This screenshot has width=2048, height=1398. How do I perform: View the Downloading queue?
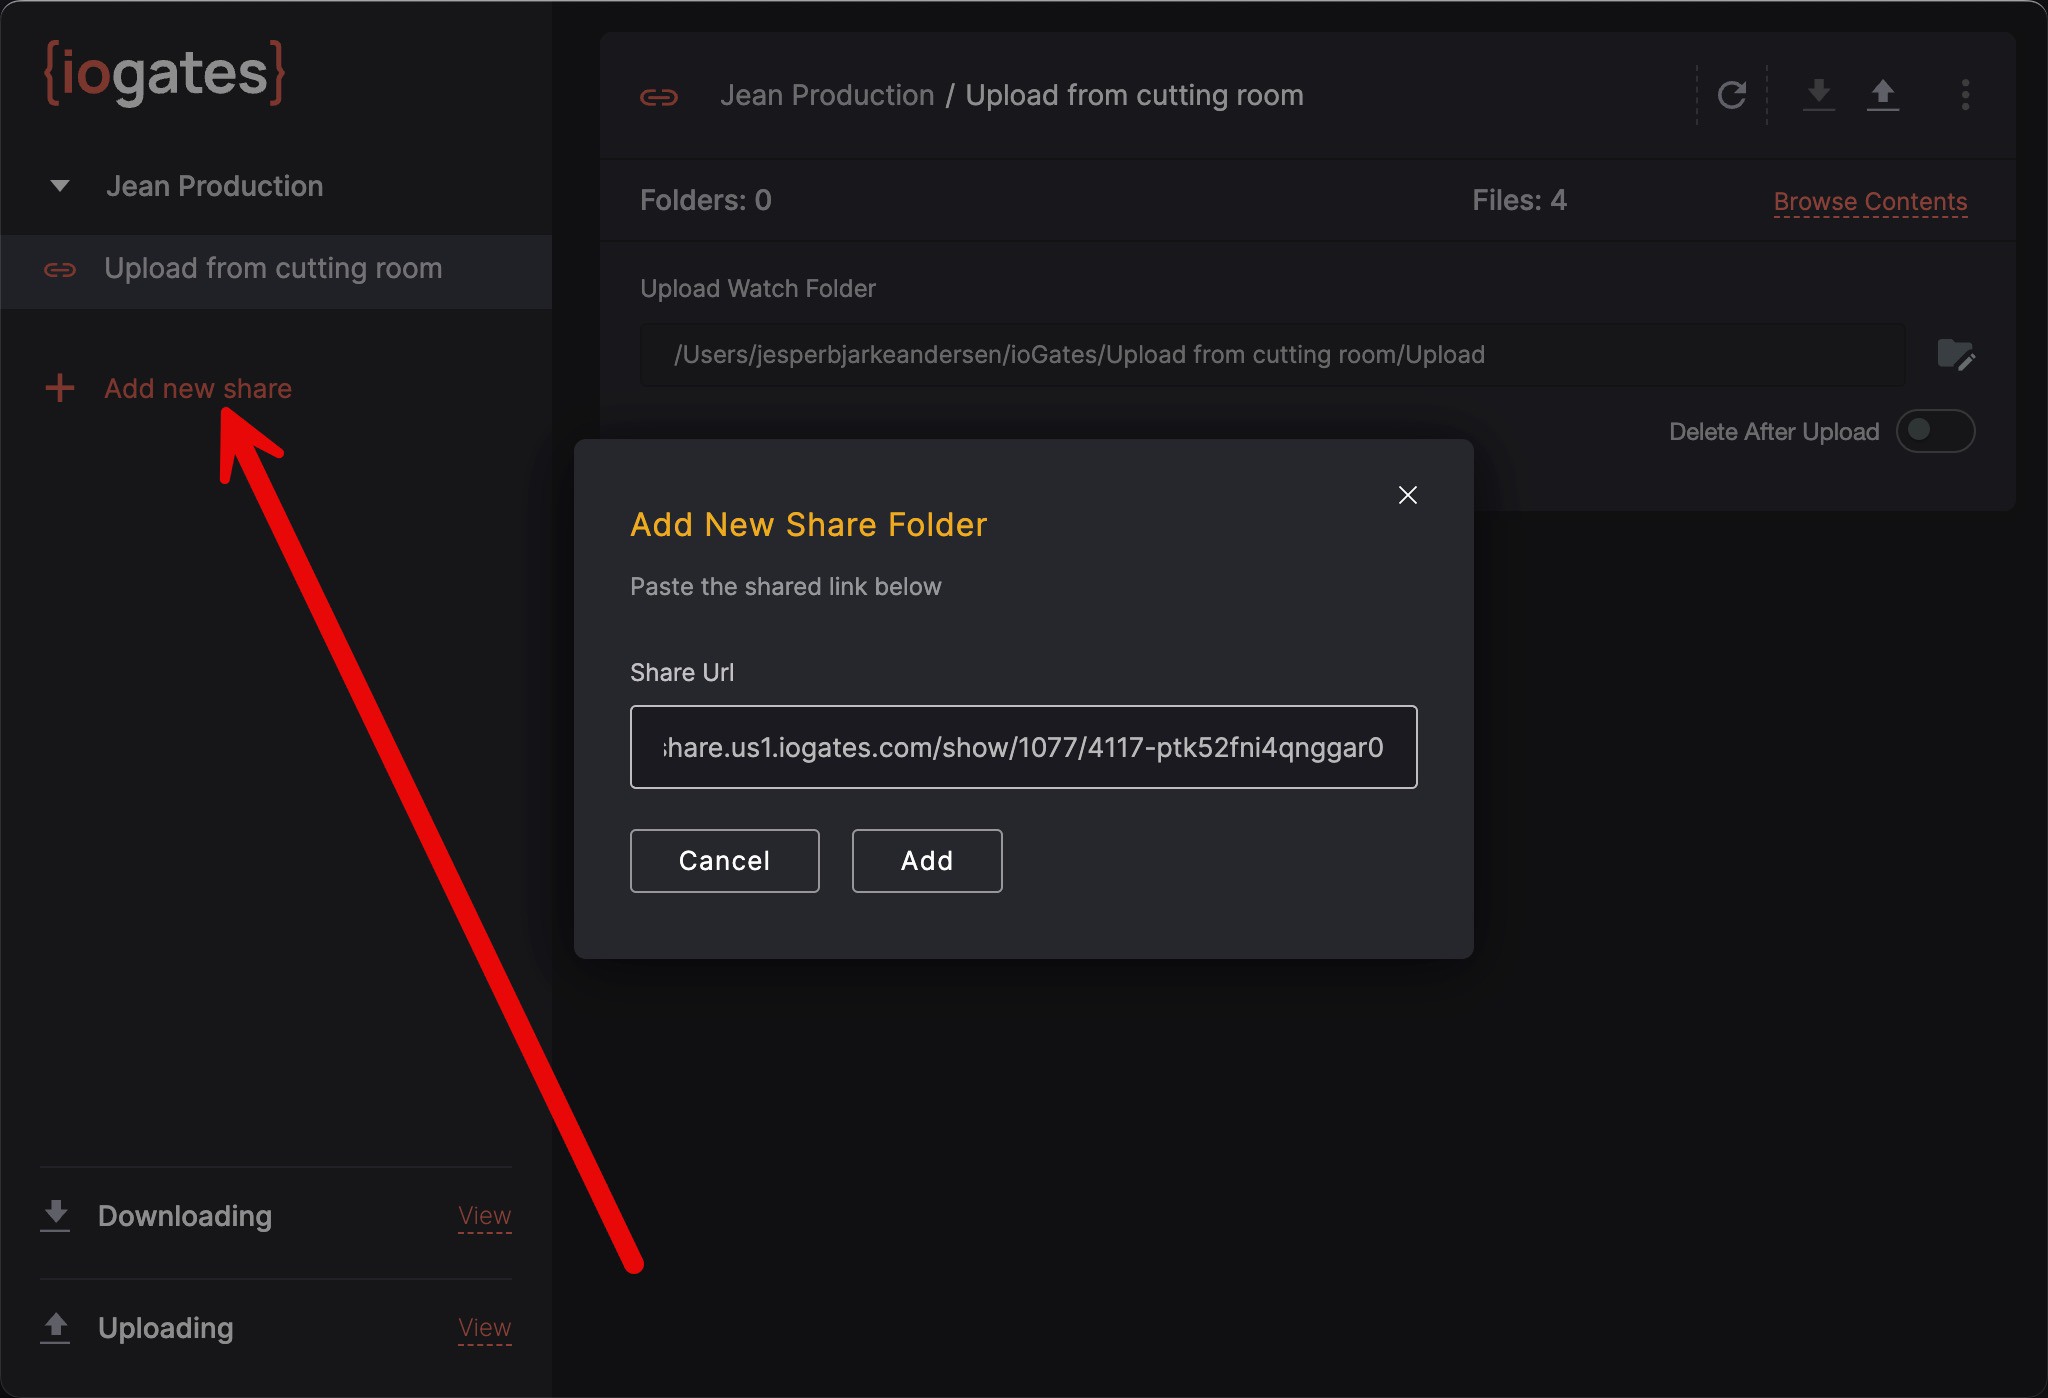point(484,1216)
